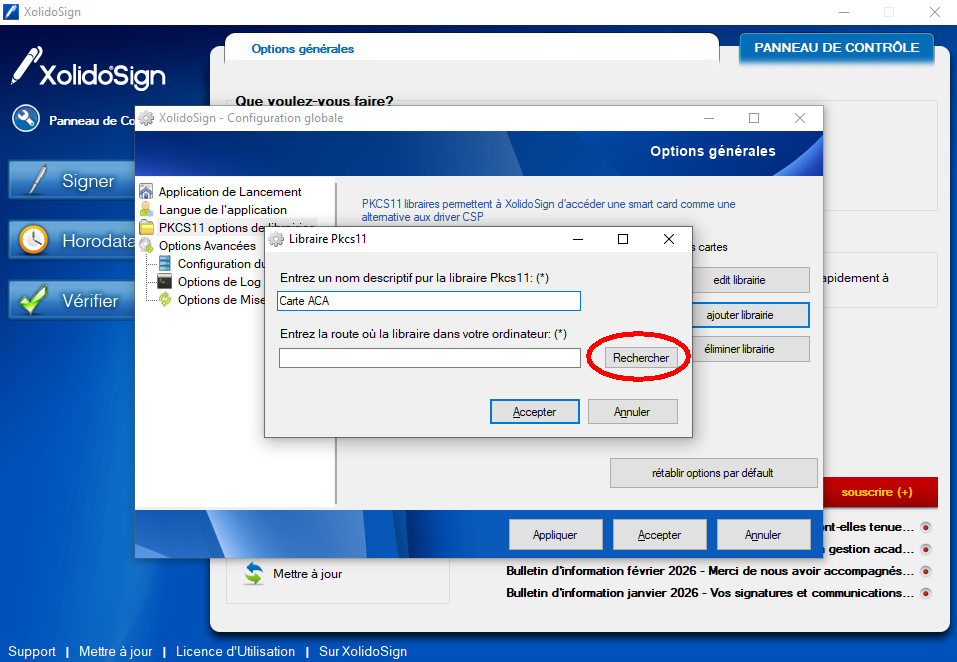
Task: Select 'Options de Log' tree item
Action: click(219, 282)
